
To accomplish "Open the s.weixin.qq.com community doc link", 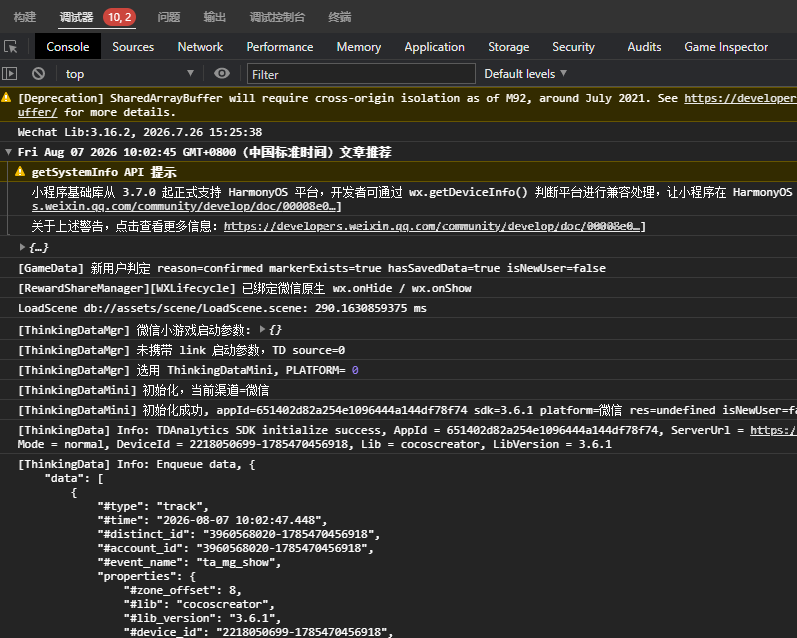I will pos(185,206).
